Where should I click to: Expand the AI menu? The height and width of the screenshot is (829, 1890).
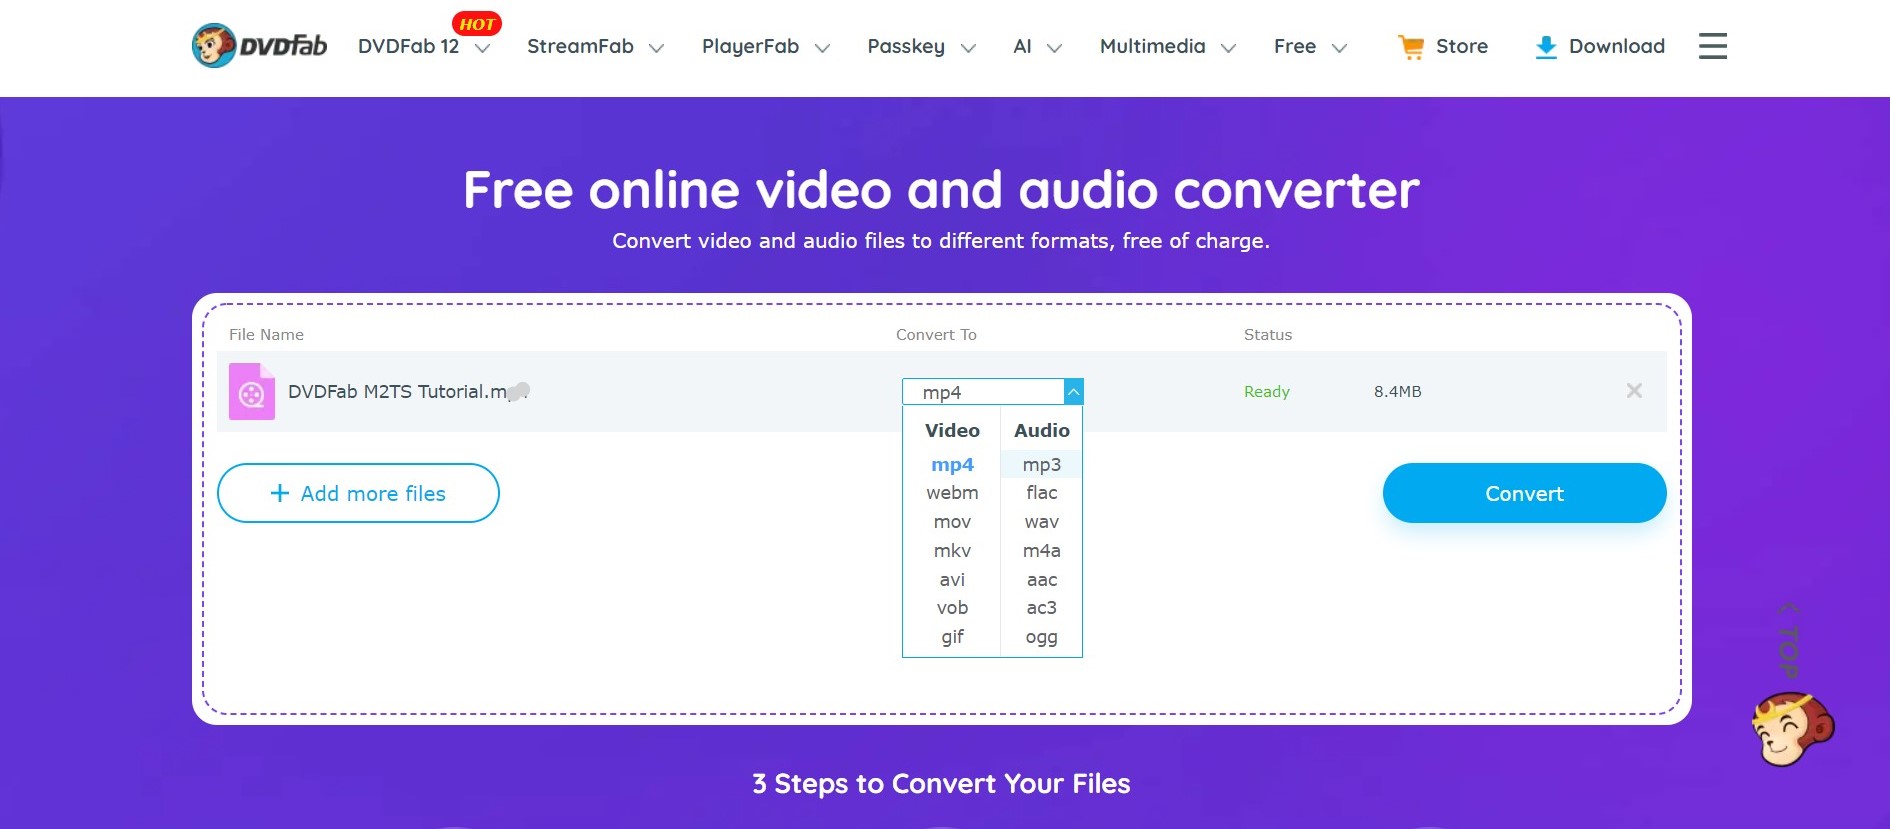[x=1054, y=48]
